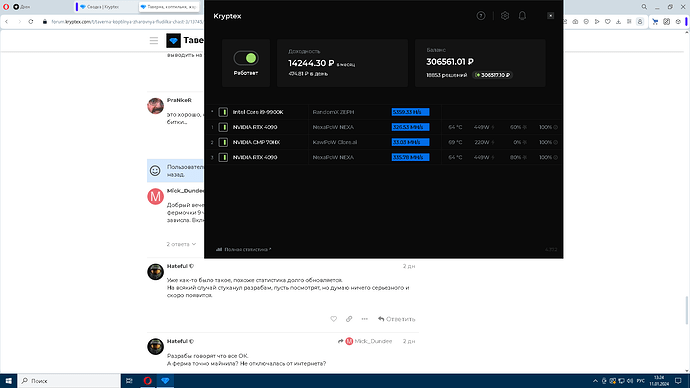Click the Windows taskbar search field Поиск
Viewport: 690px width, 388px height.
point(69,381)
